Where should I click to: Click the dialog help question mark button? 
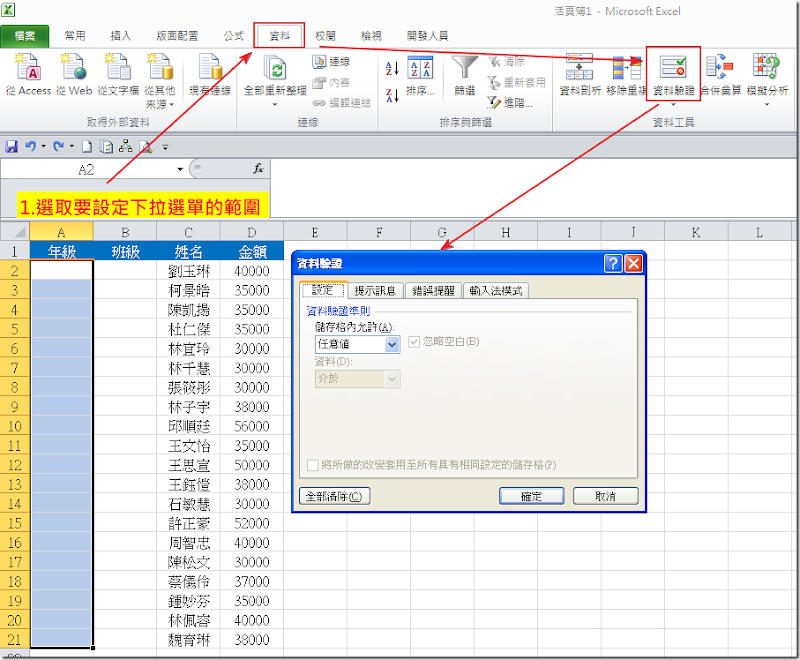(x=613, y=263)
